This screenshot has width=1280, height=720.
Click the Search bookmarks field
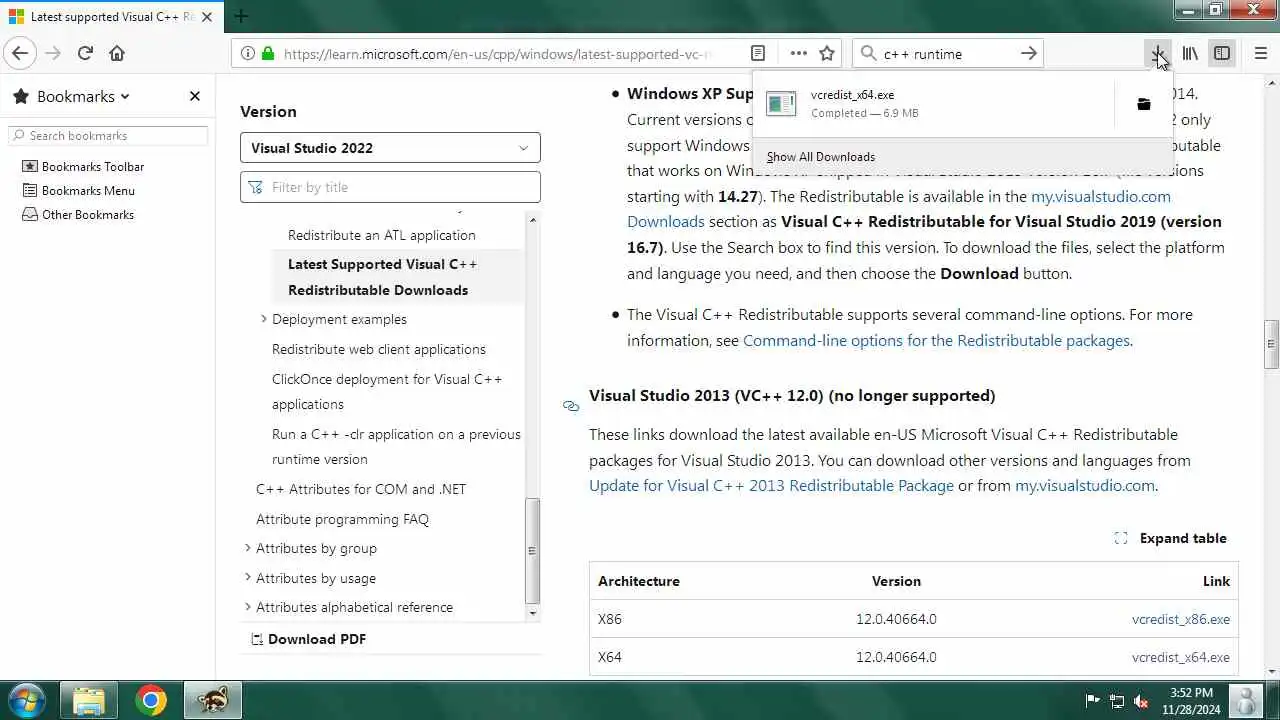(x=108, y=135)
